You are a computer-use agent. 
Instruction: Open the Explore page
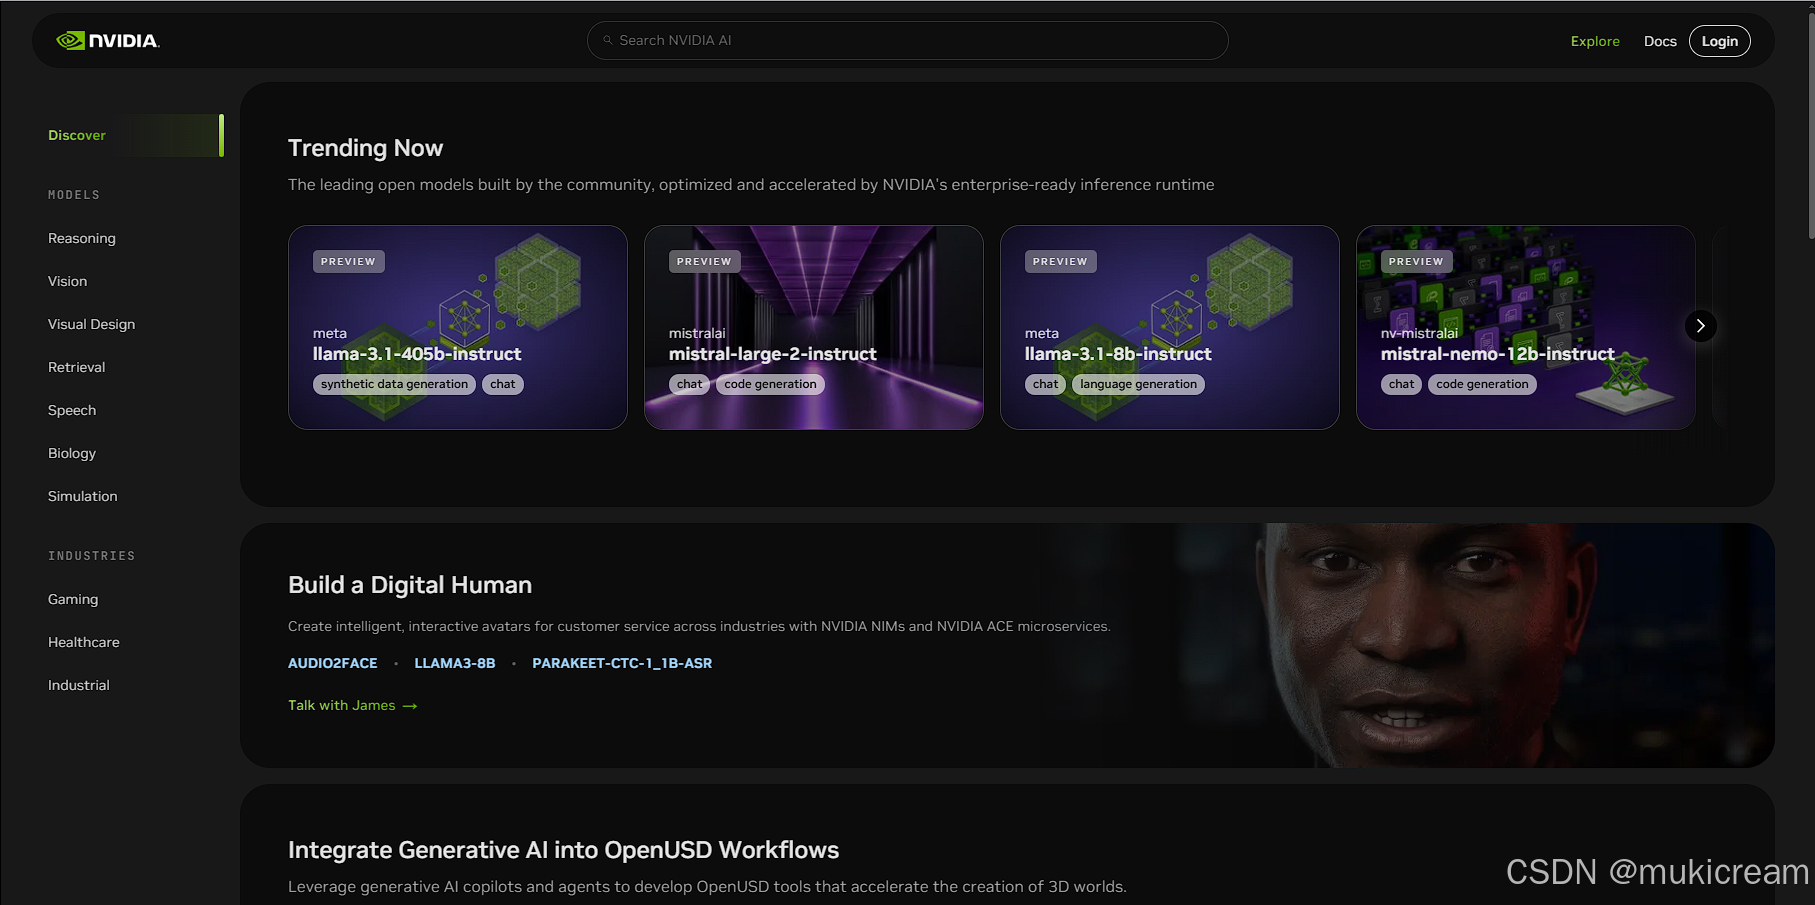pyautogui.click(x=1595, y=41)
